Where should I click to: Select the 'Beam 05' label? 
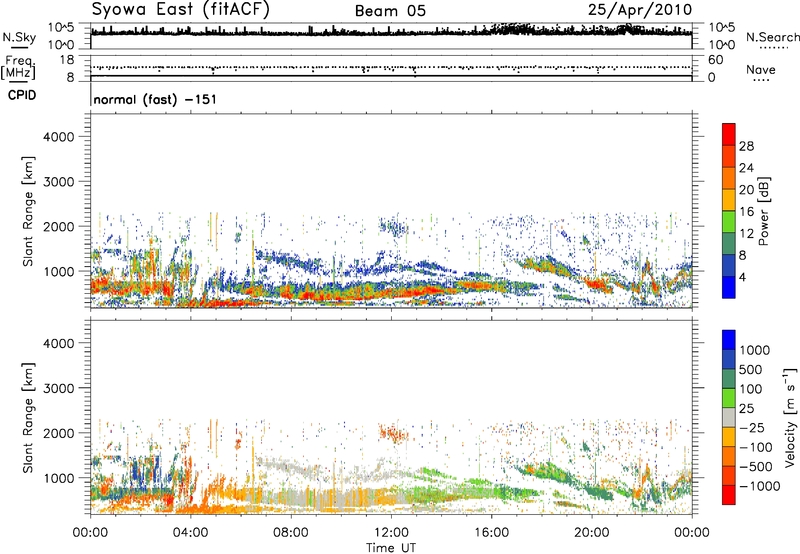click(x=390, y=11)
